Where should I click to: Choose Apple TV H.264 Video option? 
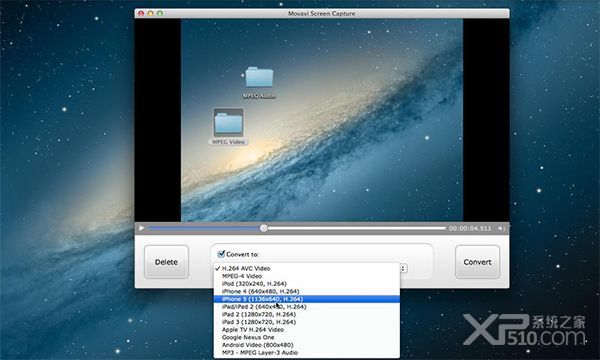click(x=307, y=329)
